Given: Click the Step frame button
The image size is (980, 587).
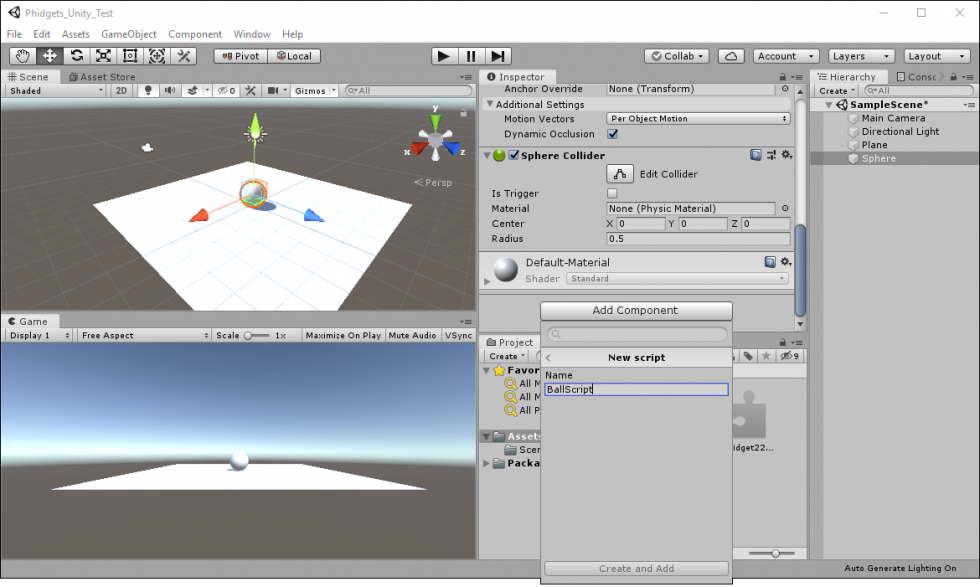Looking at the screenshot, I should 498,56.
